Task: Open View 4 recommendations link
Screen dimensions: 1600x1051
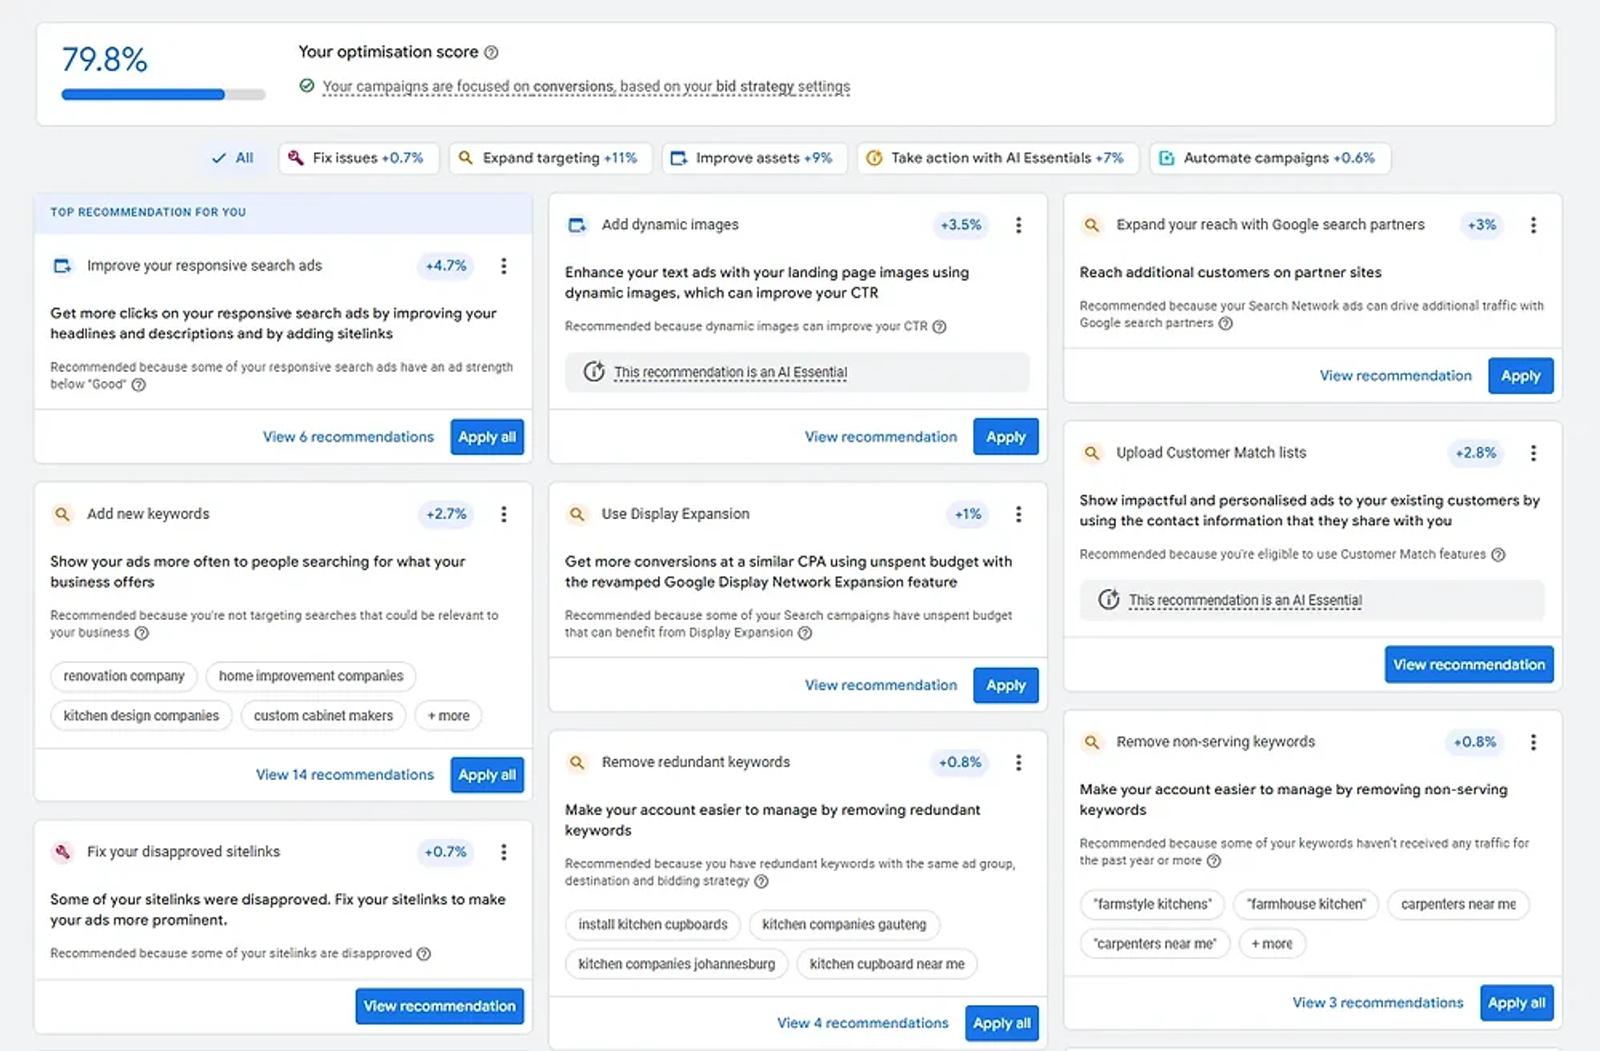Action: 863,1023
